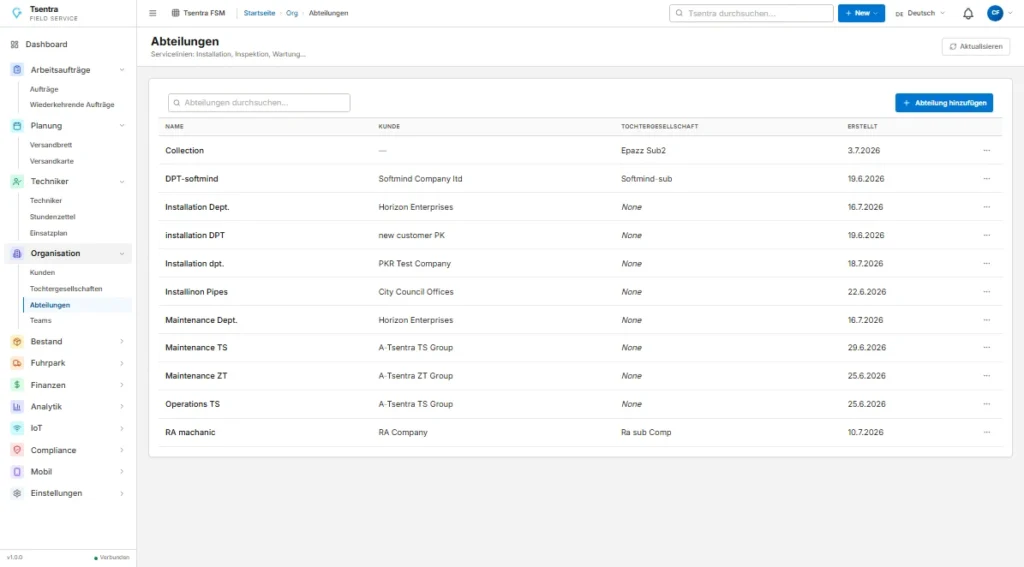Image resolution: width=1024 pixels, height=567 pixels.
Task: Open Wiederkehrende Aufträge
Action: point(72,105)
